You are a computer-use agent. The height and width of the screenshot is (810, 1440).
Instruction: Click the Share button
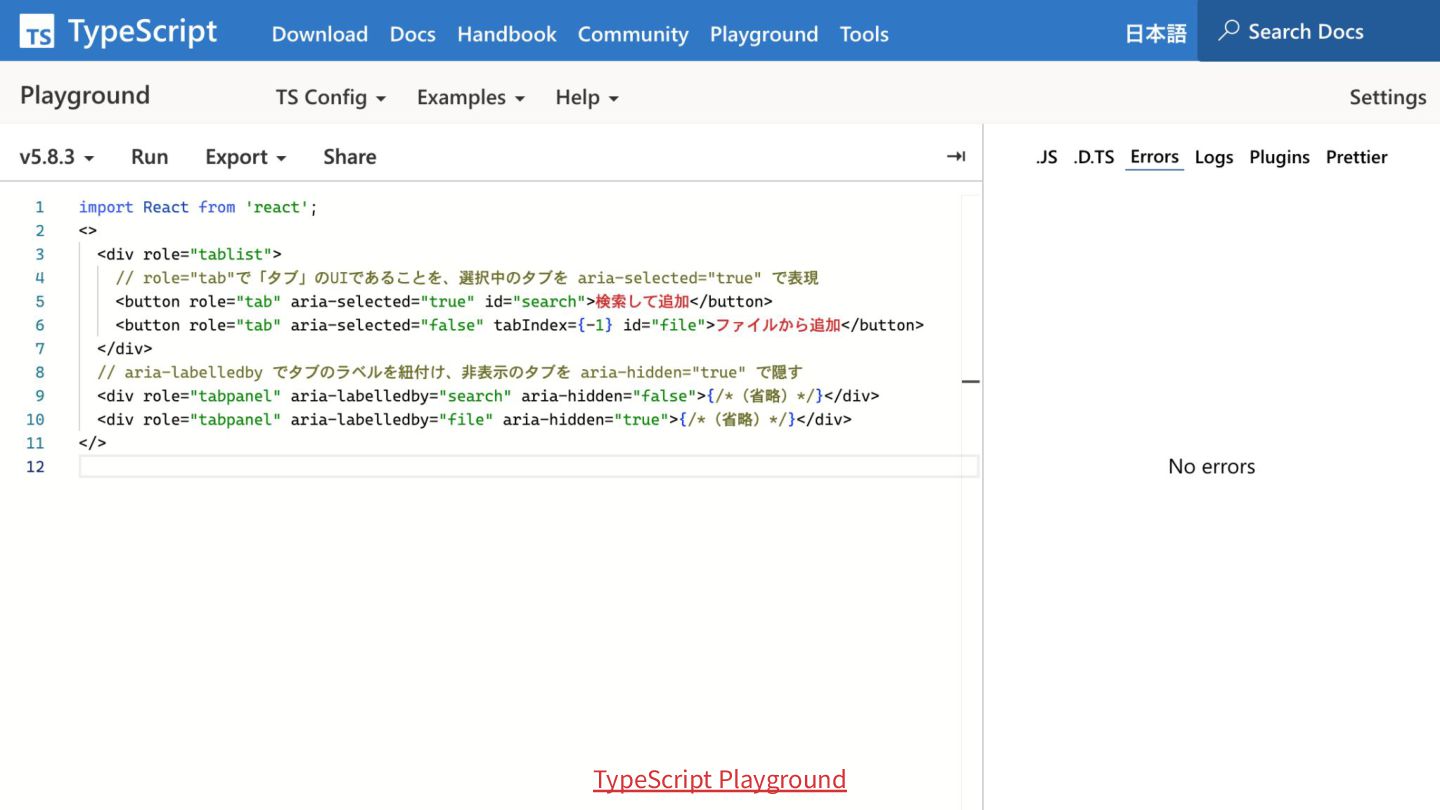pos(350,157)
